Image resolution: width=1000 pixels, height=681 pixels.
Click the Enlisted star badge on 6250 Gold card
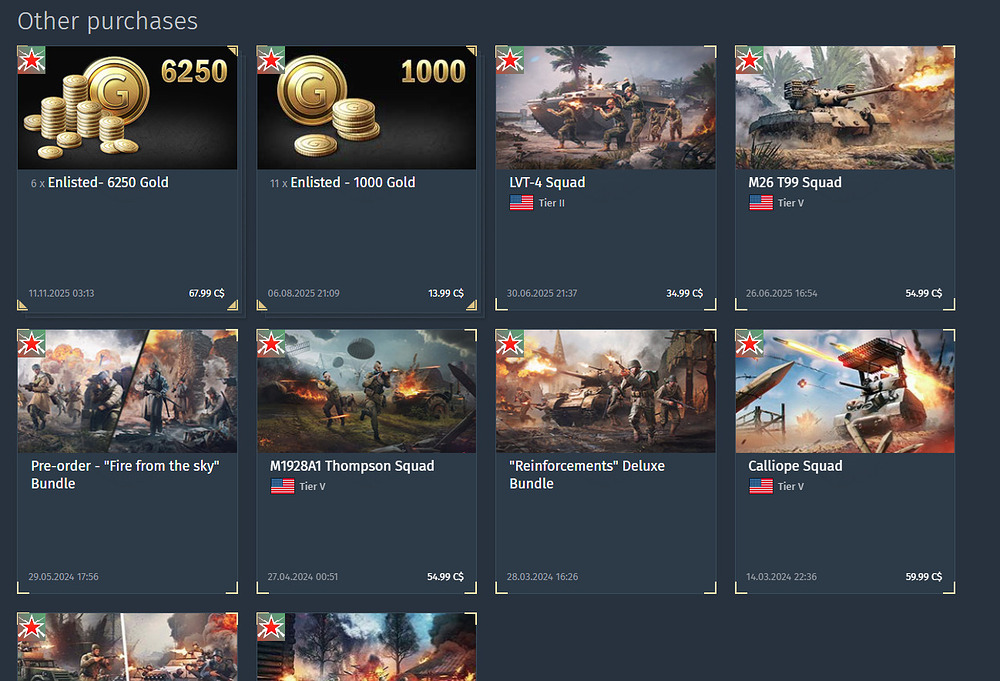click(x=31, y=60)
